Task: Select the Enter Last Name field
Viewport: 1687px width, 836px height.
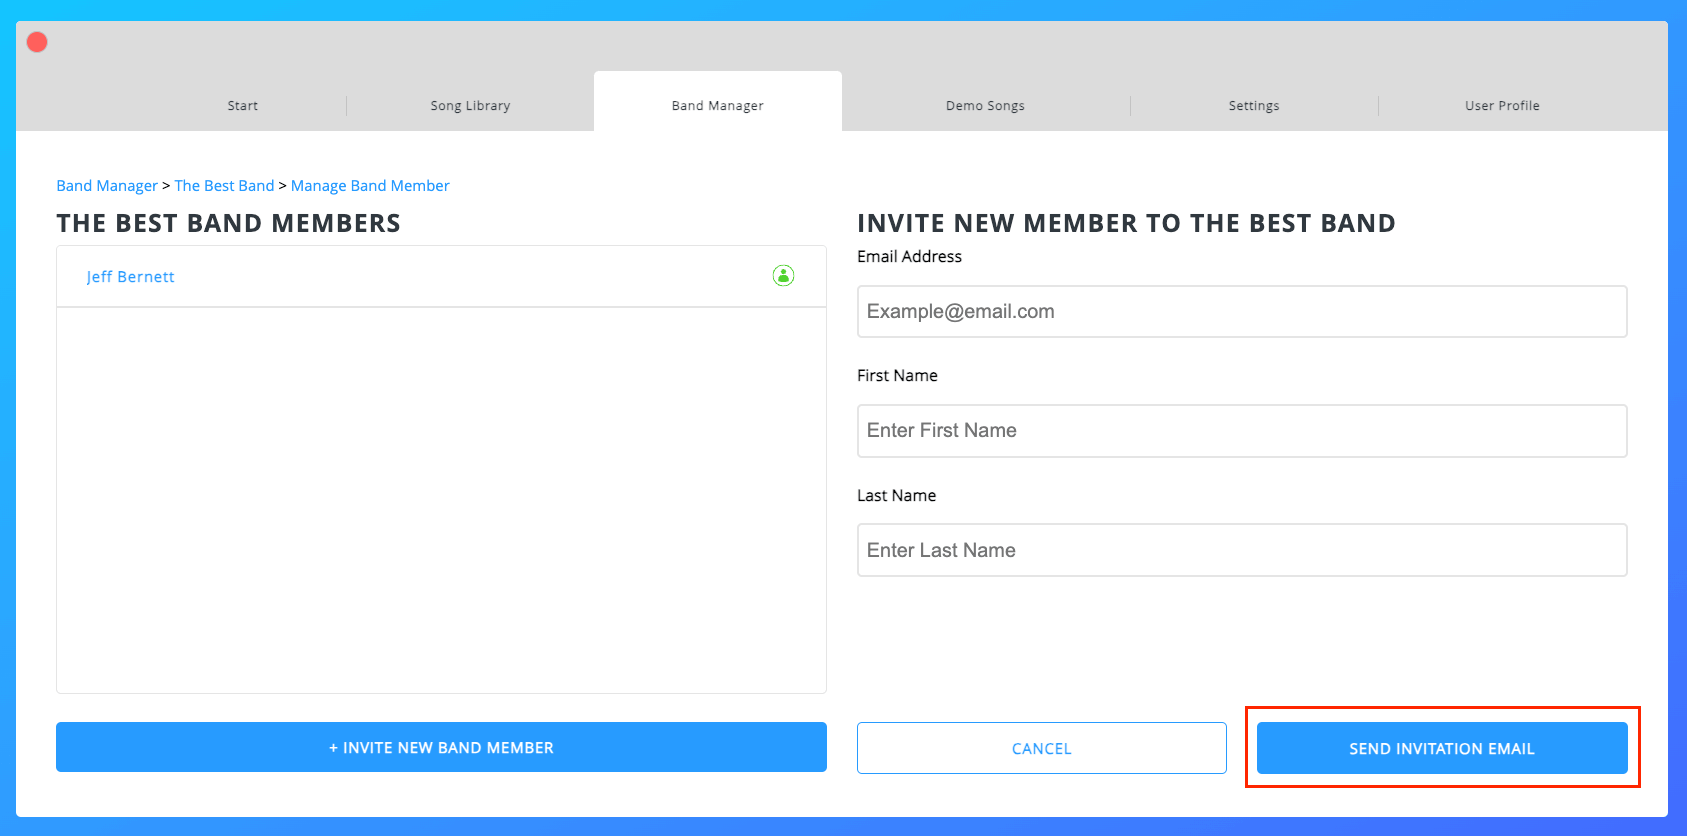Action: tap(1241, 550)
